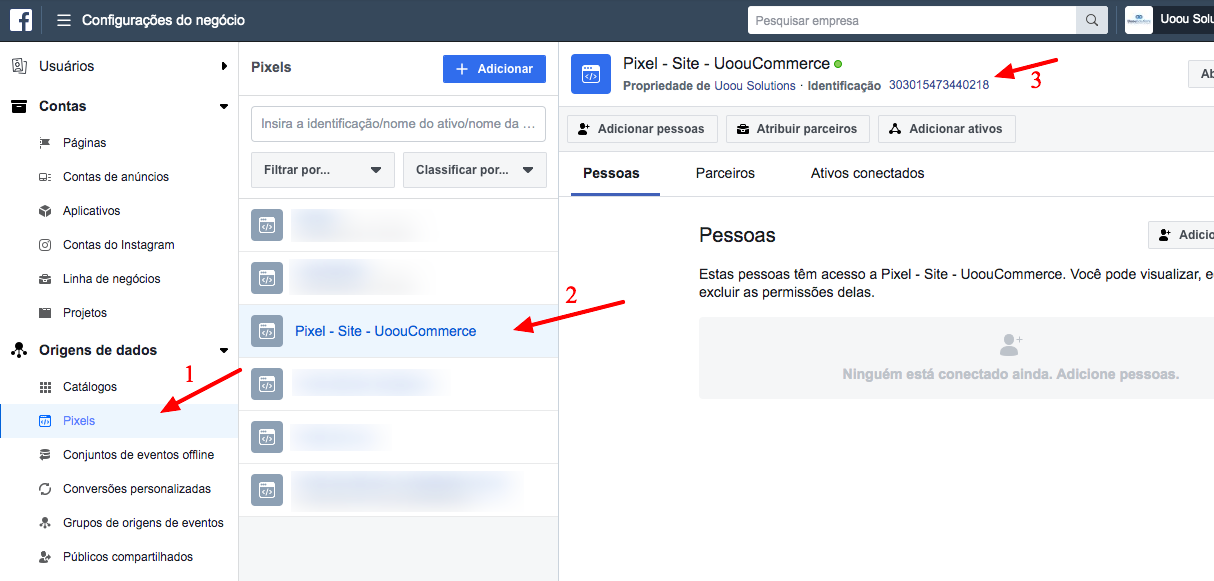Image resolution: width=1214 pixels, height=581 pixels.
Task: Click the Públicos compartilhados icon
Action: pos(44,557)
